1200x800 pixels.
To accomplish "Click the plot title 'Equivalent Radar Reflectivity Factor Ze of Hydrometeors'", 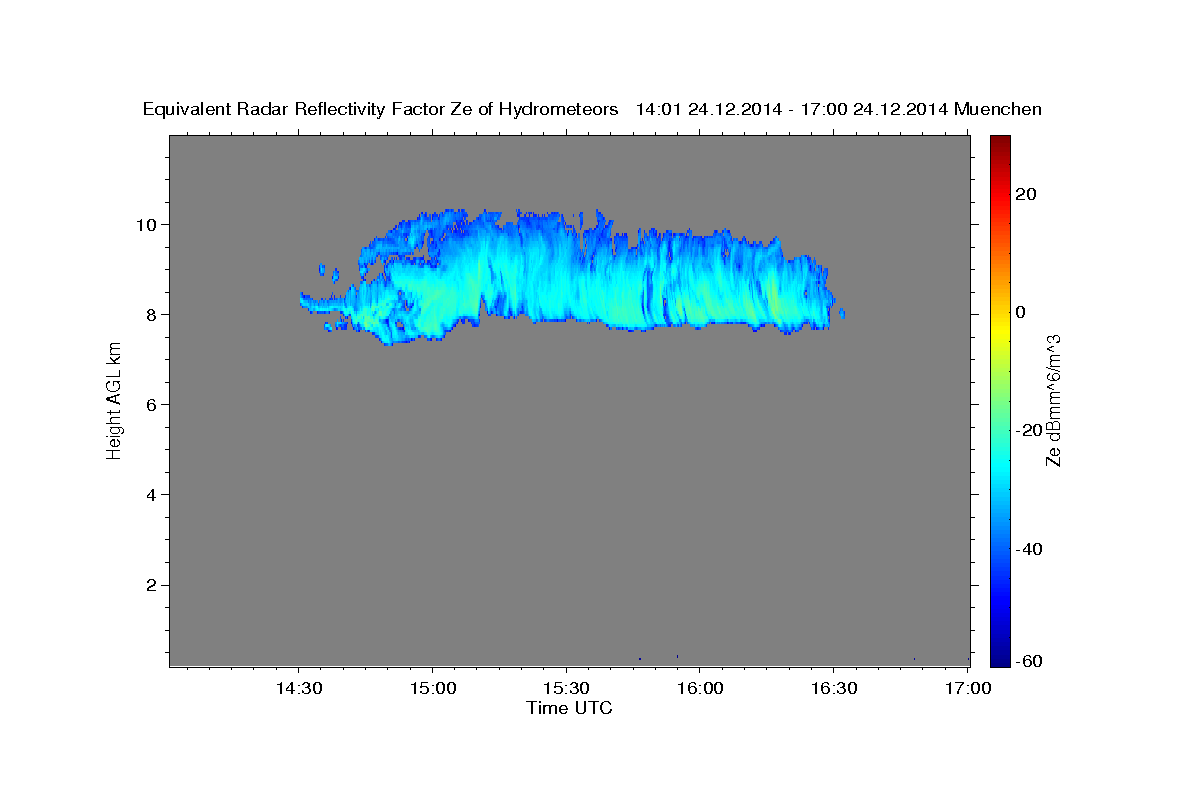I will (x=381, y=110).
